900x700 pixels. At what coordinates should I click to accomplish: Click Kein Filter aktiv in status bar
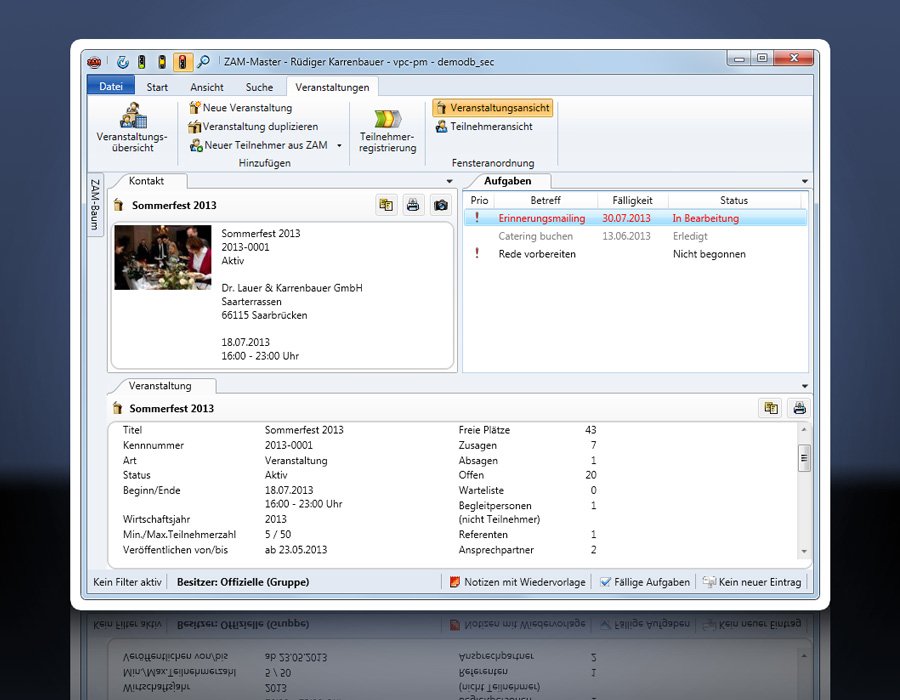click(127, 582)
